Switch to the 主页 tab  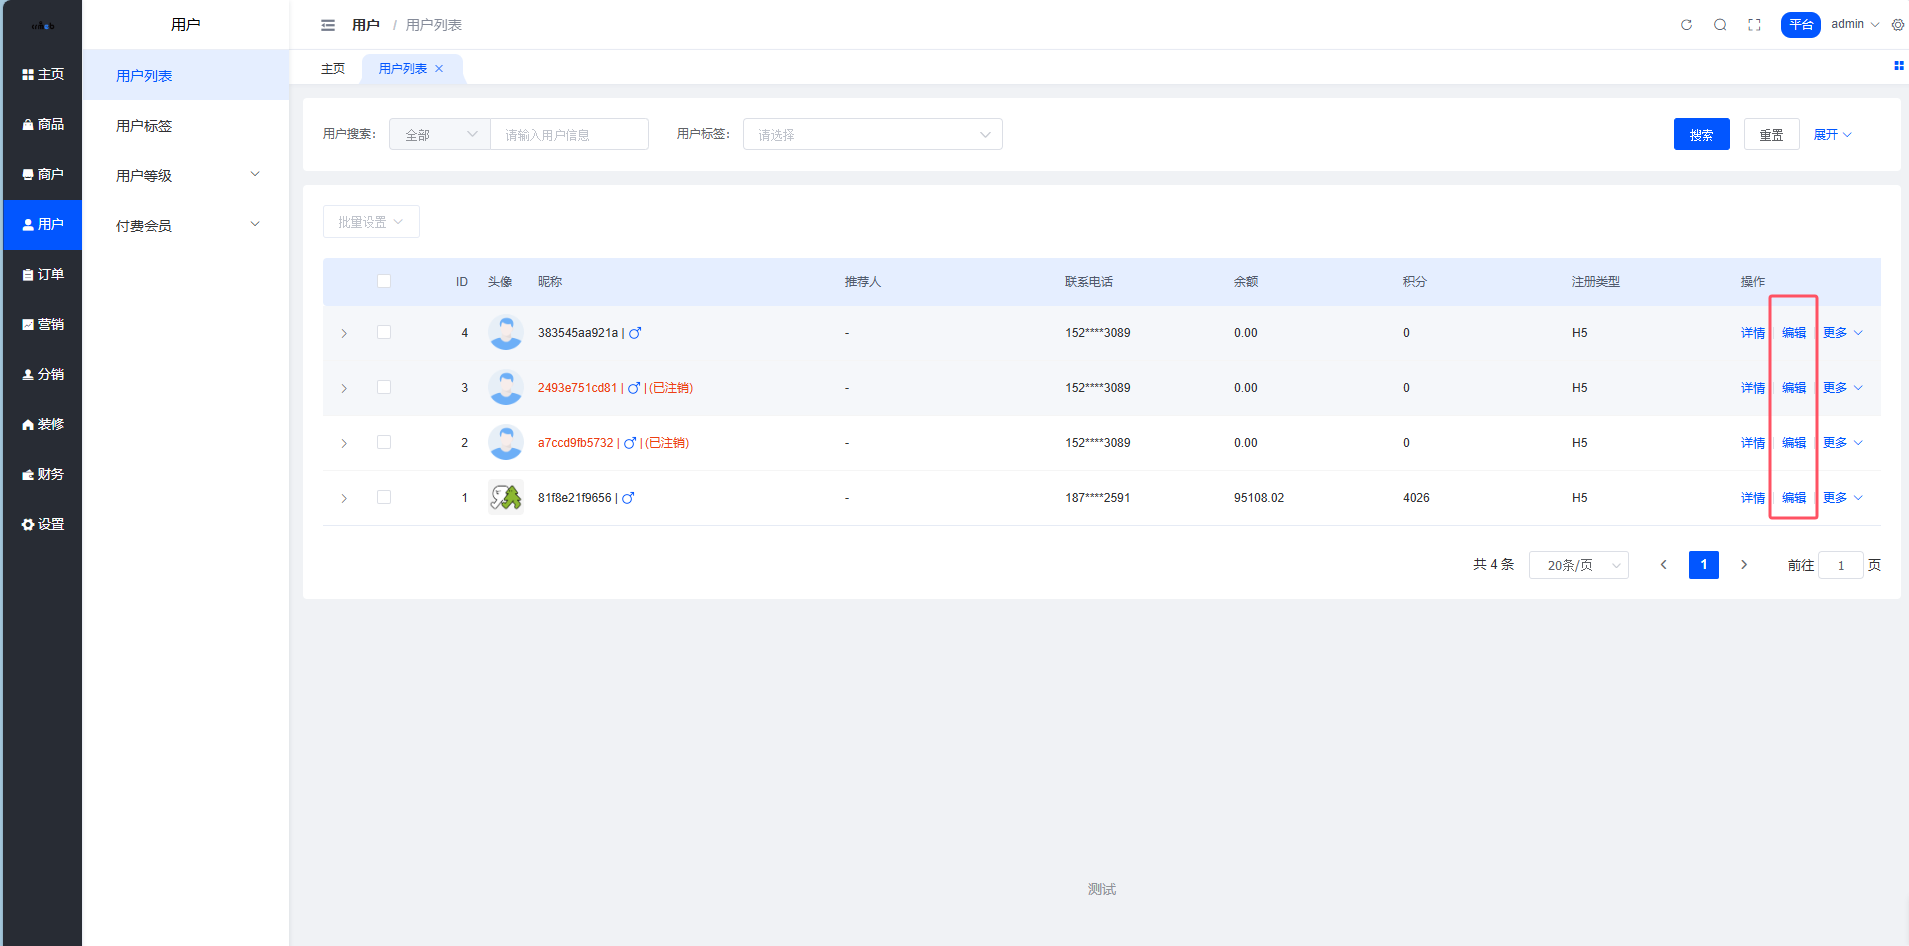333,68
